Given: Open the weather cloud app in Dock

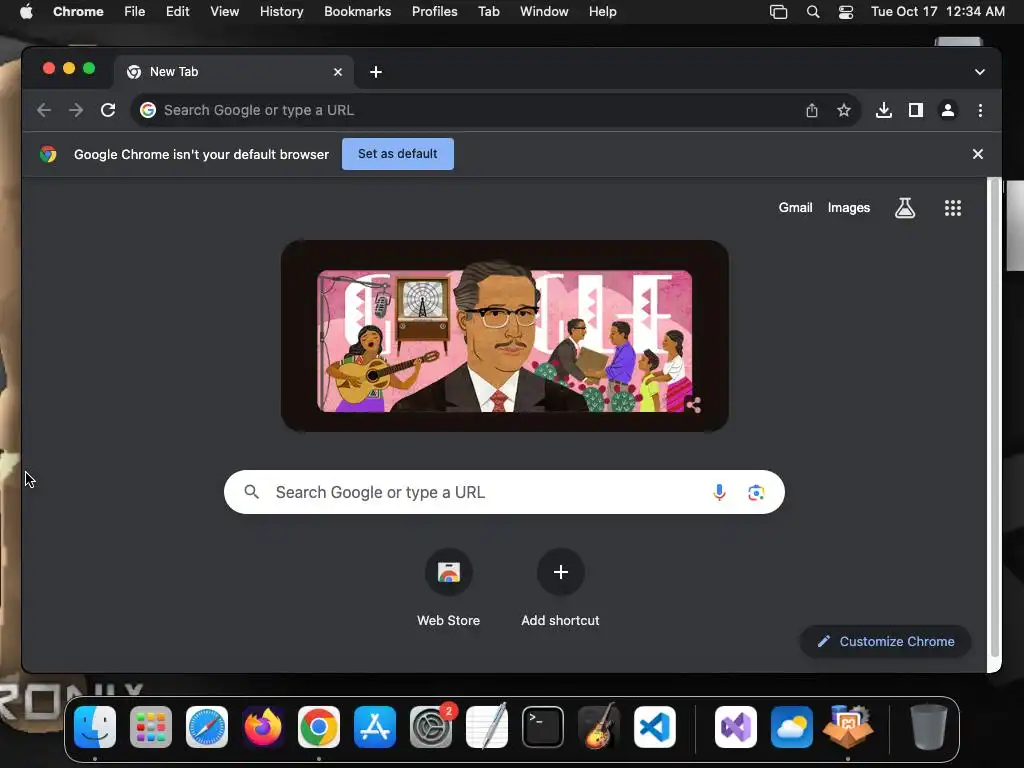Looking at the screenshot, I should coord(792,727).
